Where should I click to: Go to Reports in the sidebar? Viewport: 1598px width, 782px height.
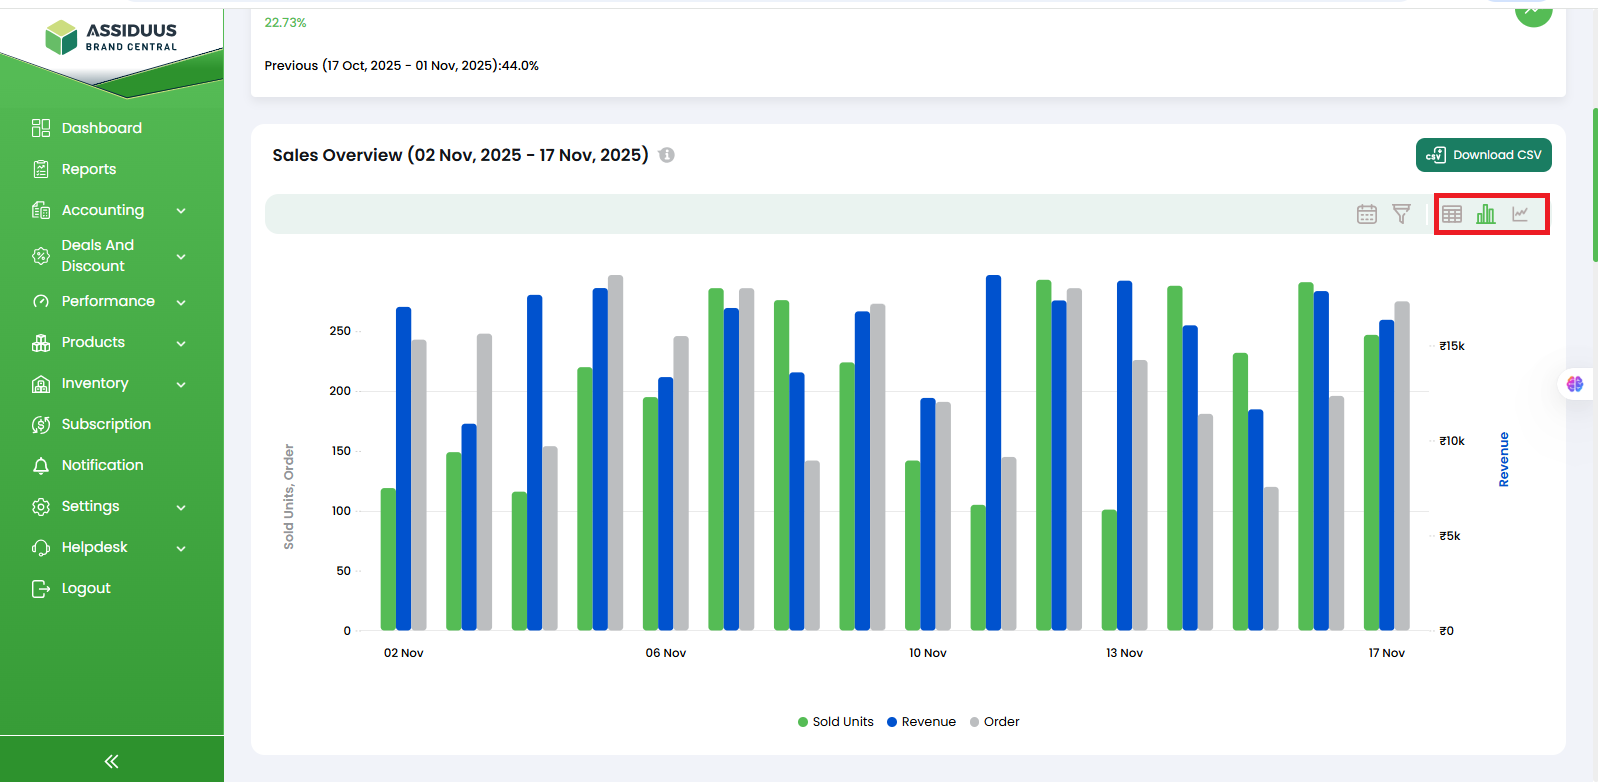click(88, 169)
